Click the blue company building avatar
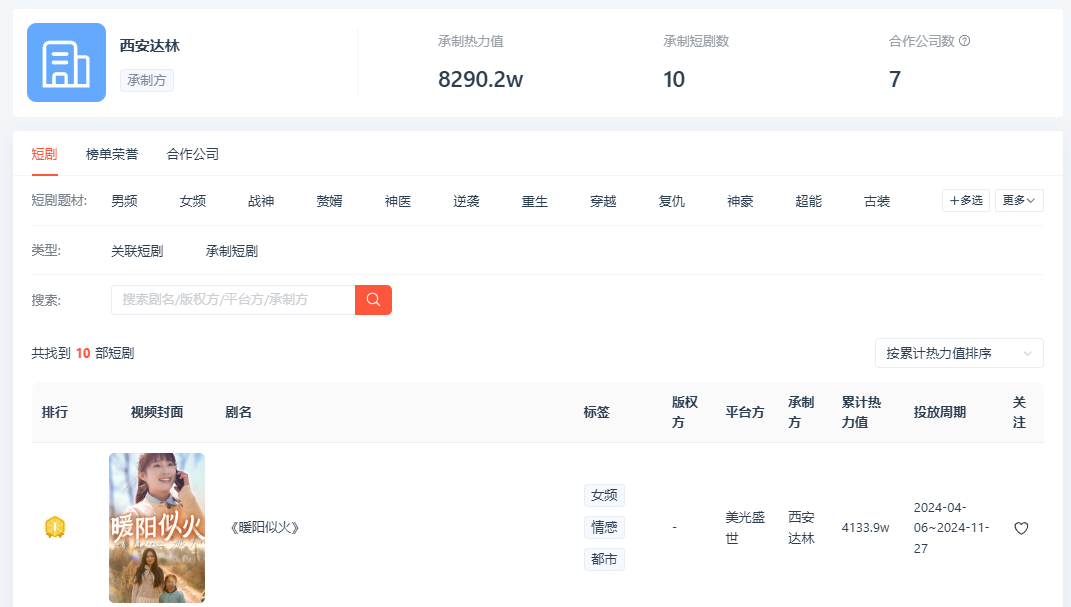The image size is (1071, 607). [66, 63]
